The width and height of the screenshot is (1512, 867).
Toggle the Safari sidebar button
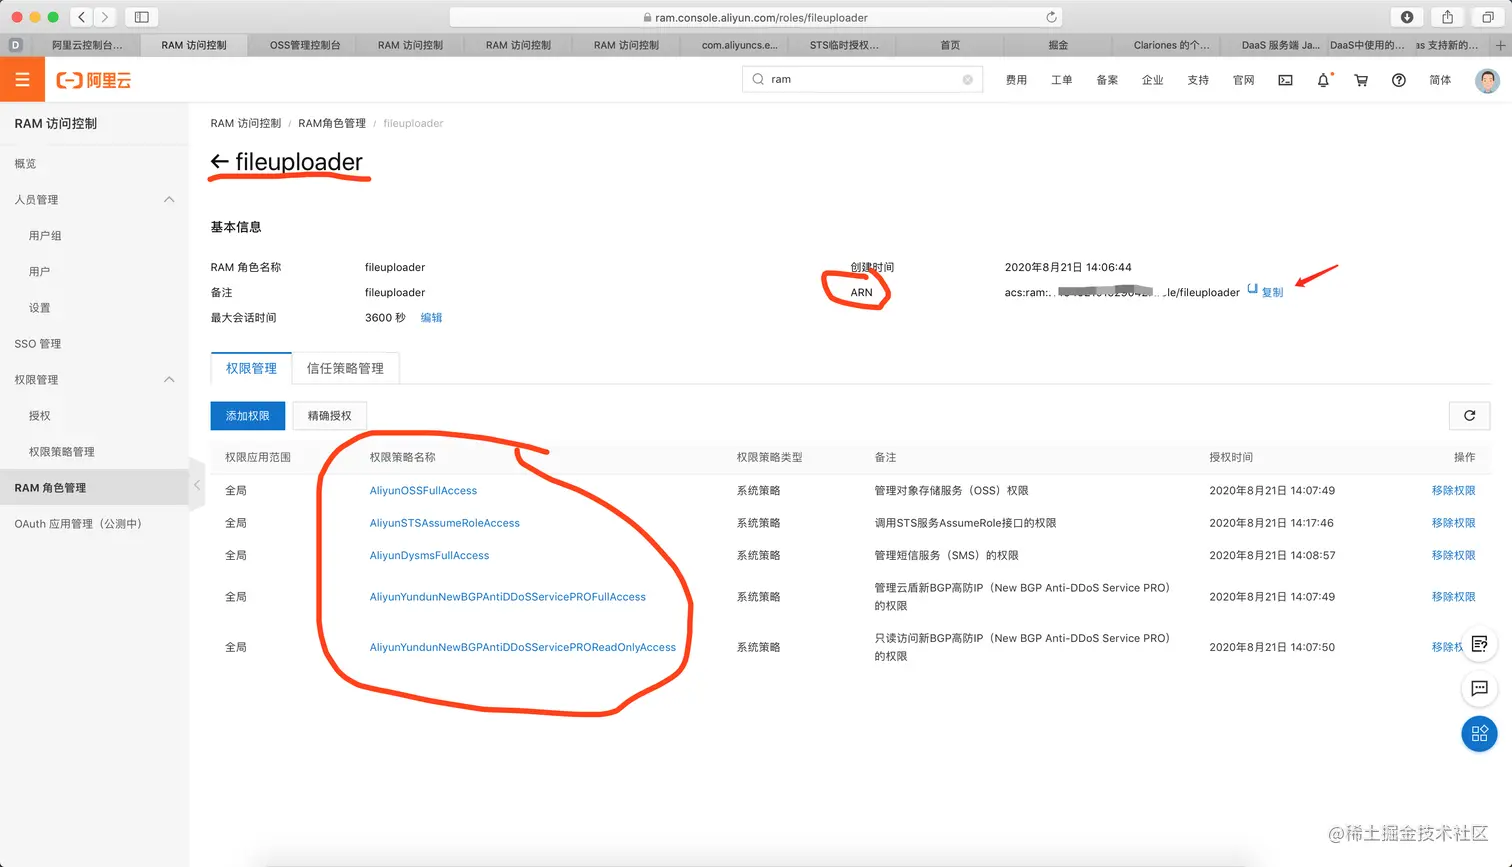(142, 17)
